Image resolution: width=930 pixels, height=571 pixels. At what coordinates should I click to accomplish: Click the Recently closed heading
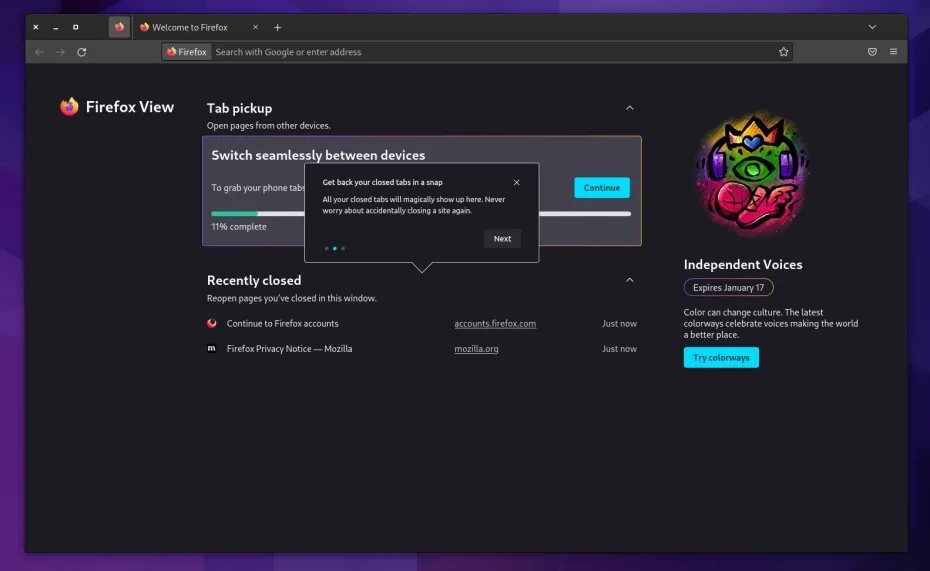click(254, 280)
